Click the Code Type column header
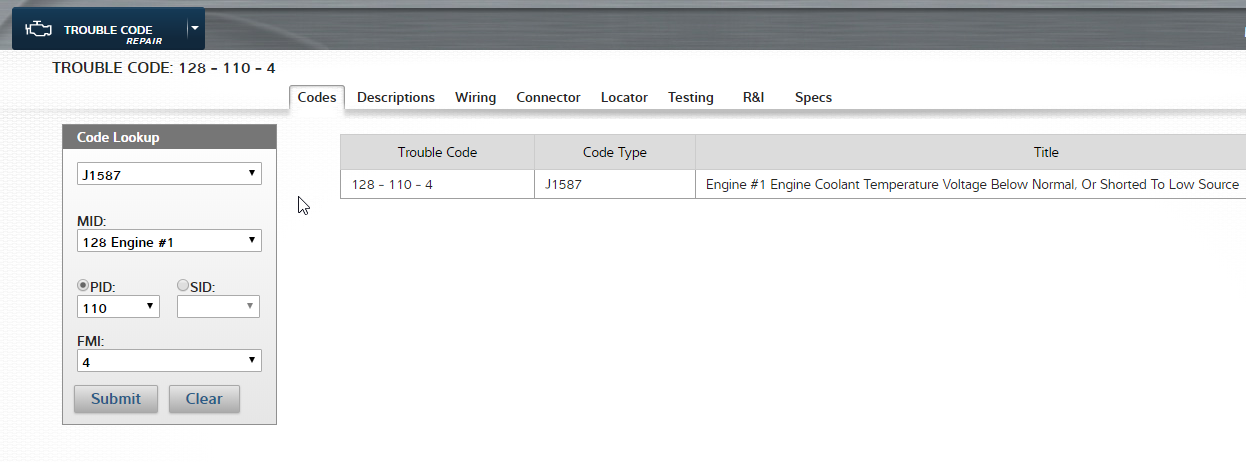This screenshot has width=1246, height=462. 615,152
